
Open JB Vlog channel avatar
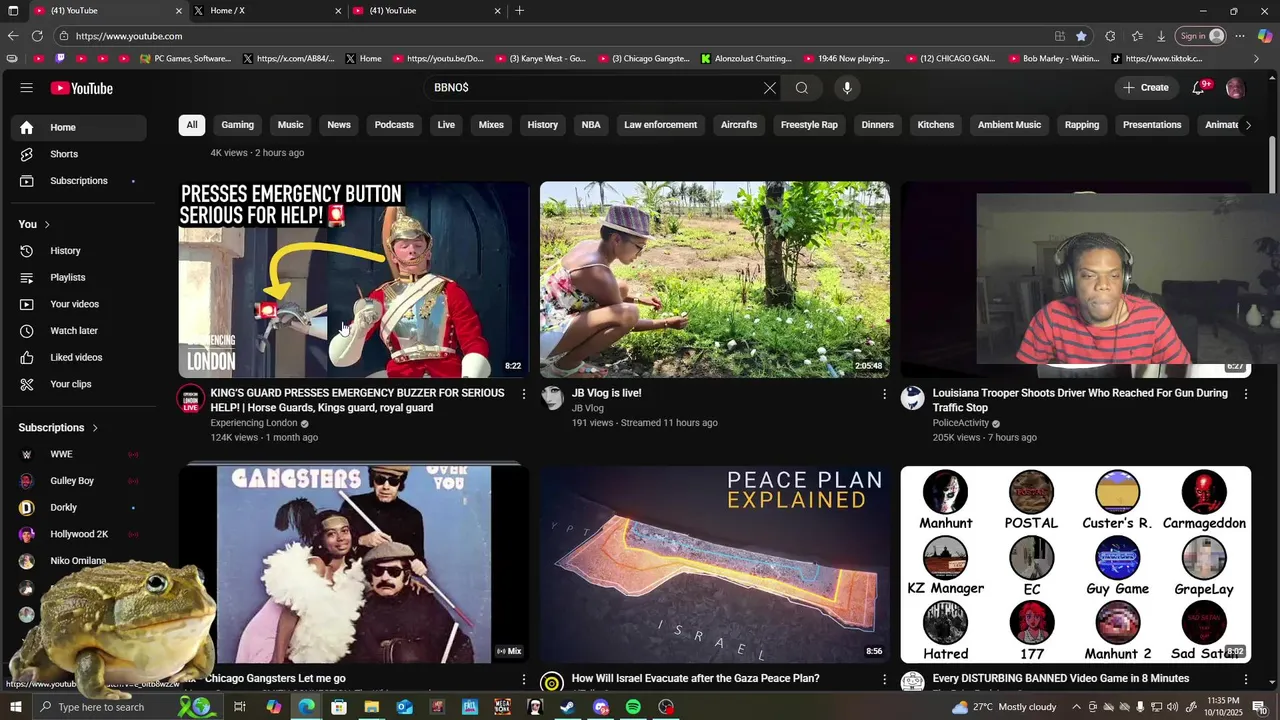point(552,399)
